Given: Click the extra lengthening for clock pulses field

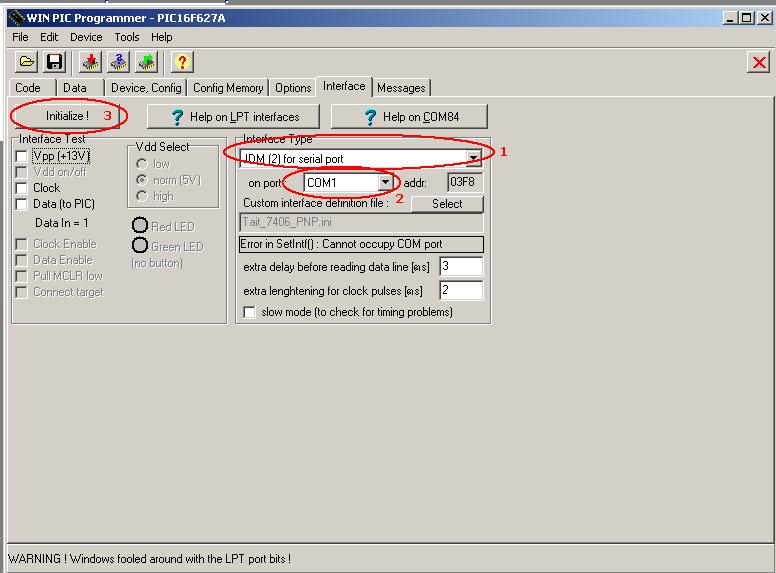Looking at the screenshot, I should (x=461, y=290).
